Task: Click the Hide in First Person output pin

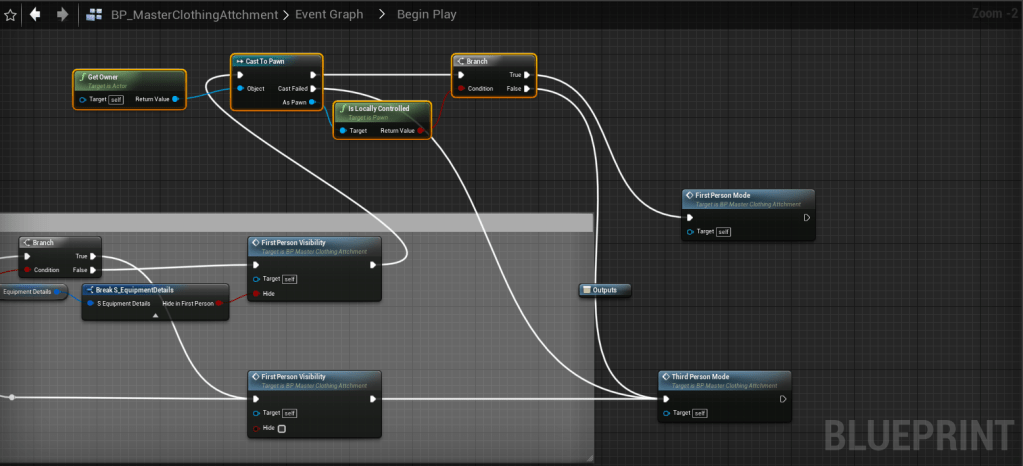Action: [x=219, y=303]
